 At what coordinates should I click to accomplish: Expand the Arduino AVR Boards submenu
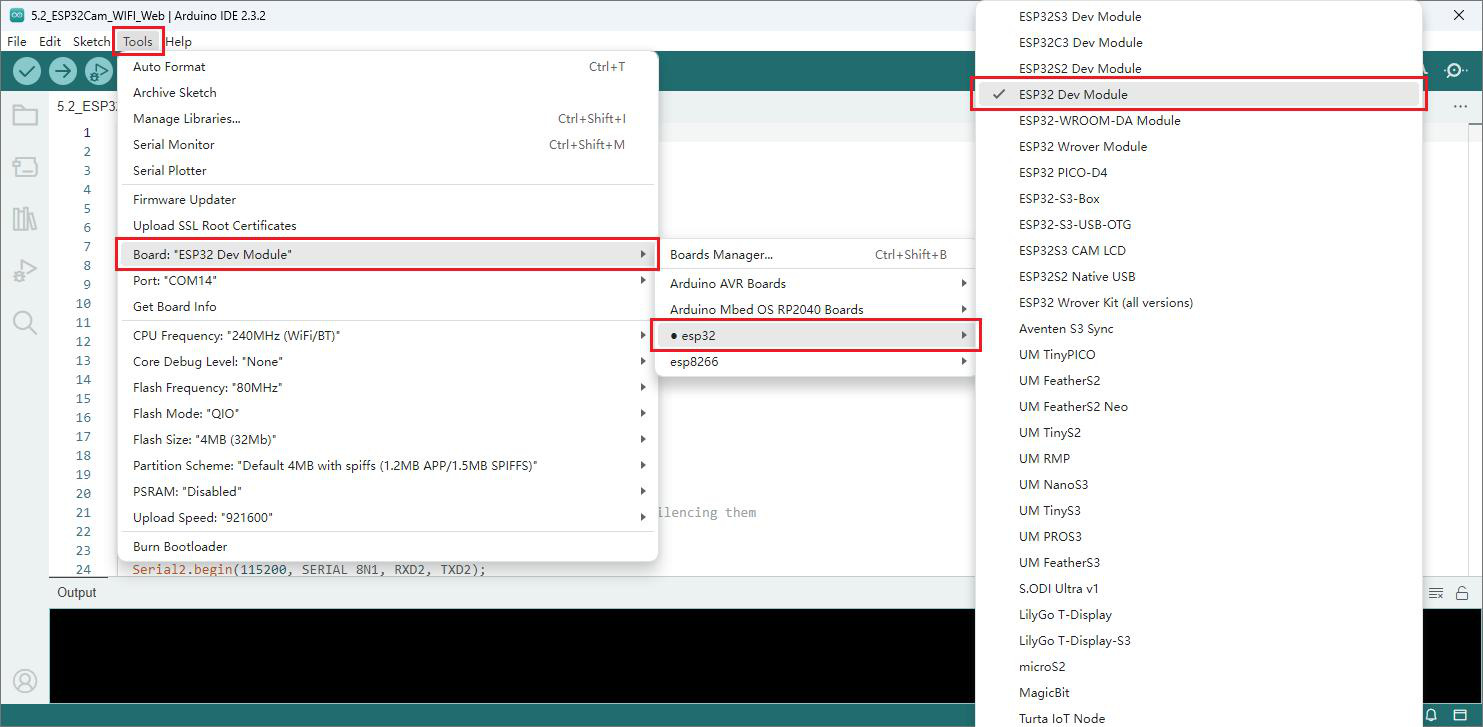click(x=816, y=283)
